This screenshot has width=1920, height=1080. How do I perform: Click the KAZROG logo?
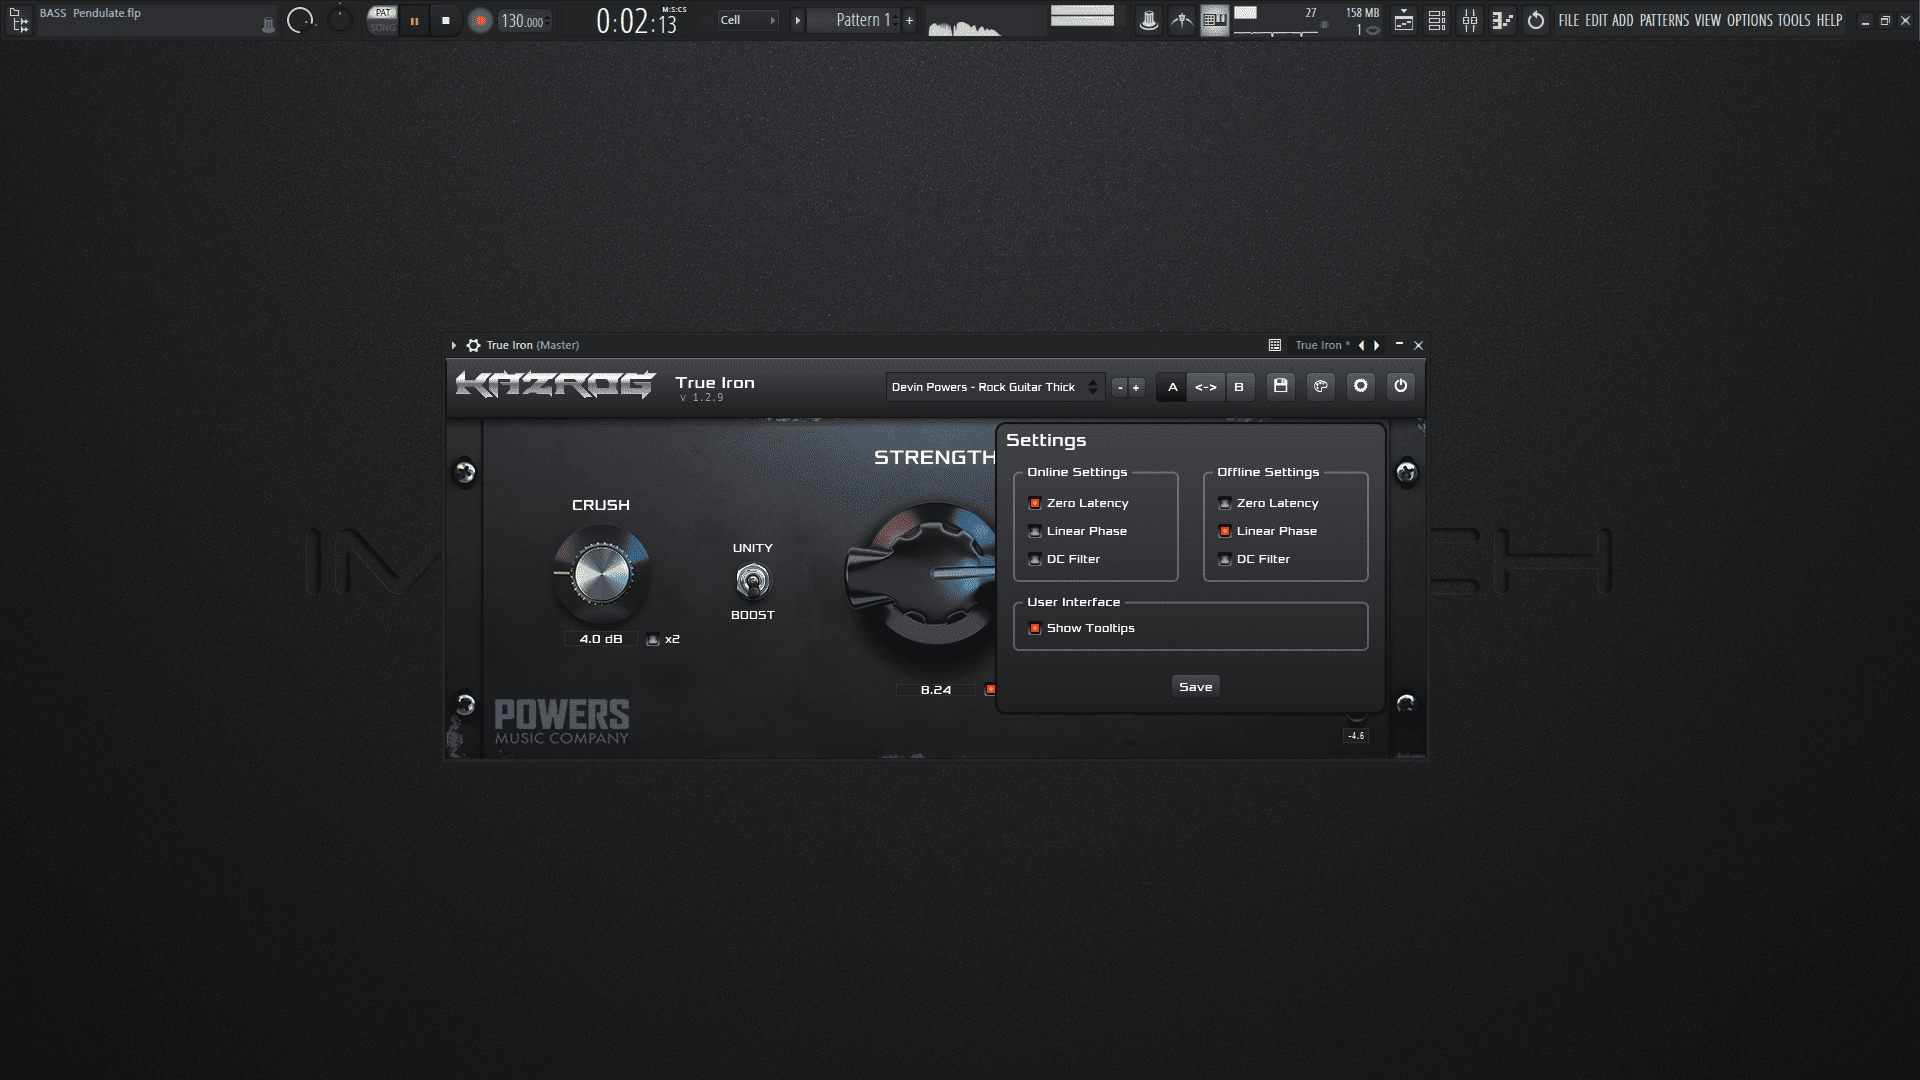coord(556,384)
